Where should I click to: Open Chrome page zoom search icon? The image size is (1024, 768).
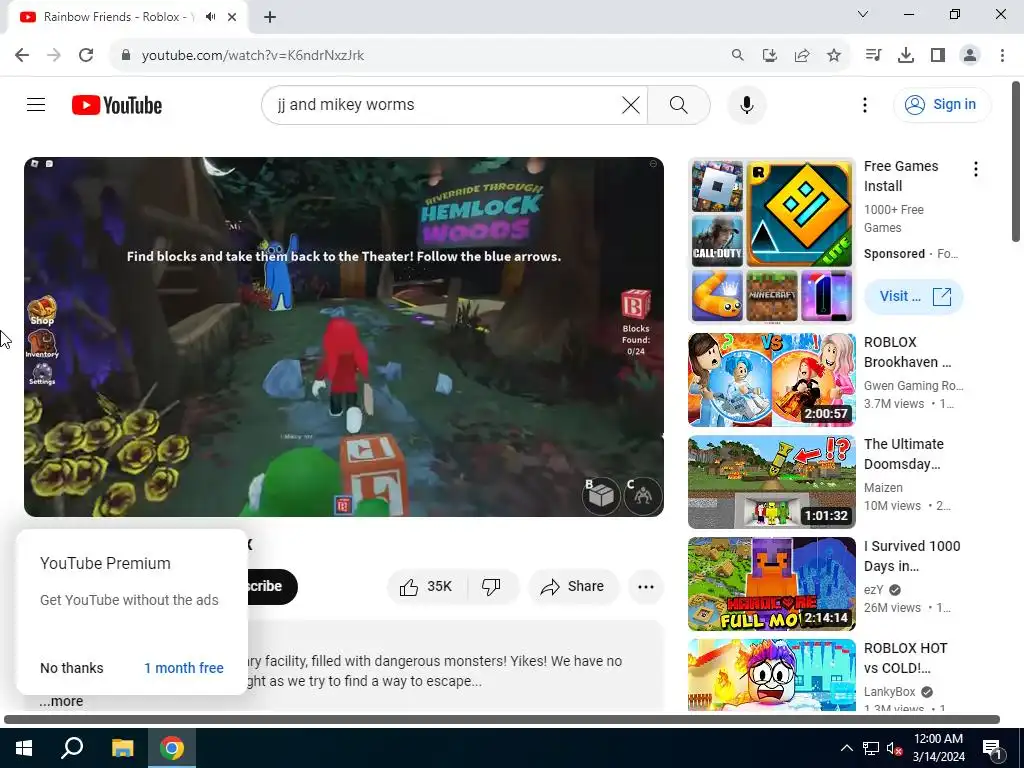pos(737,55)
